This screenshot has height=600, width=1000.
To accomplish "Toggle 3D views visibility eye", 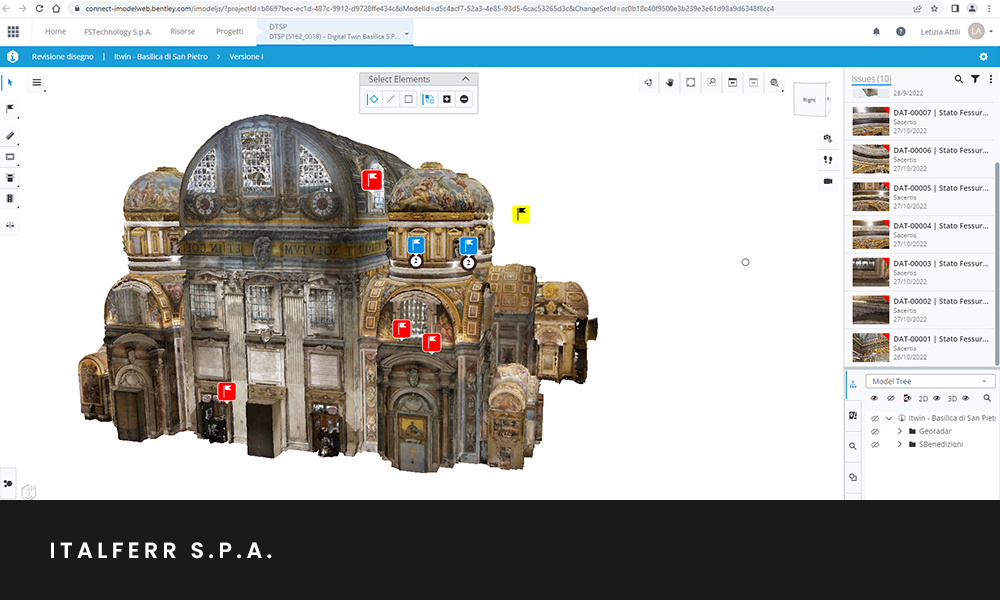I will (x=965, y=398).
